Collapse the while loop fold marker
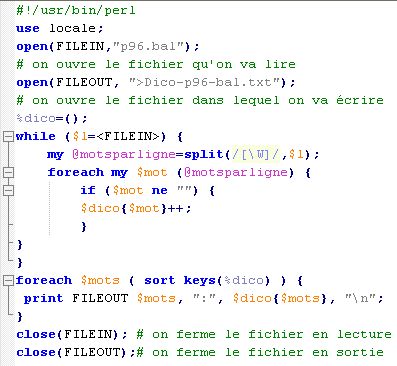Image resolution: width=397 pixels, height=366 pixels. 8,137
